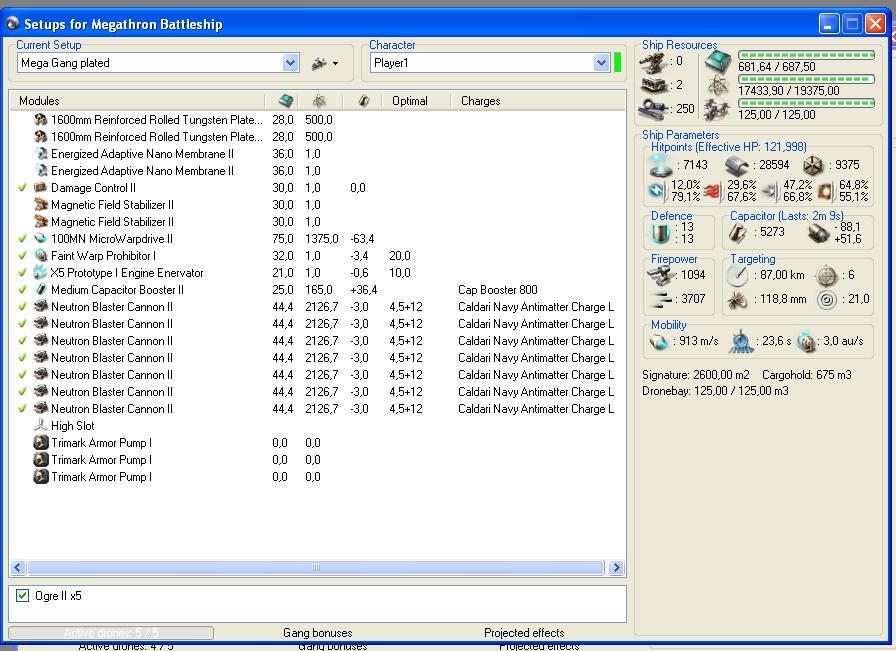Open the Current Setup dropdown
Image resolution: width=896 pixels, height=651 pixels.
point(290,63)
